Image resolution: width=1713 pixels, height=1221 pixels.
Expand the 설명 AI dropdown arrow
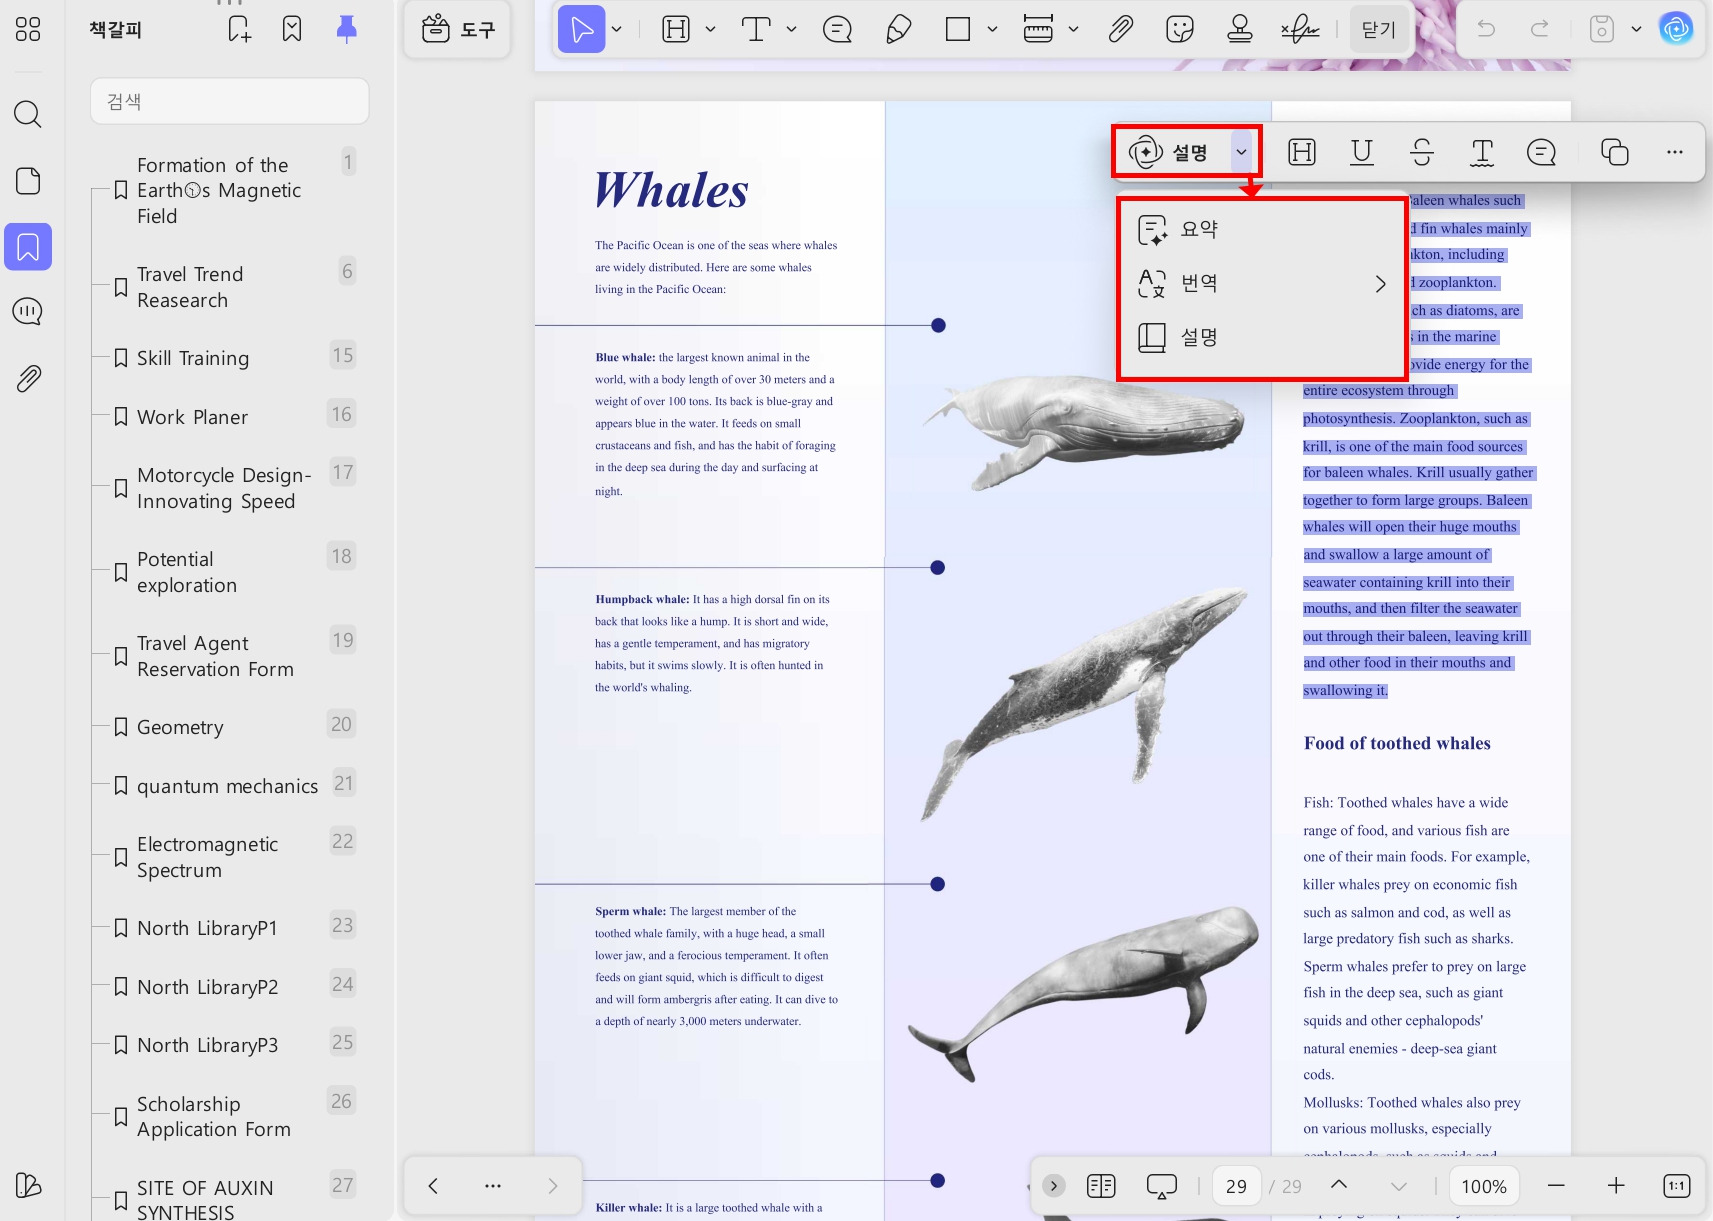(x=1241, y=152)
